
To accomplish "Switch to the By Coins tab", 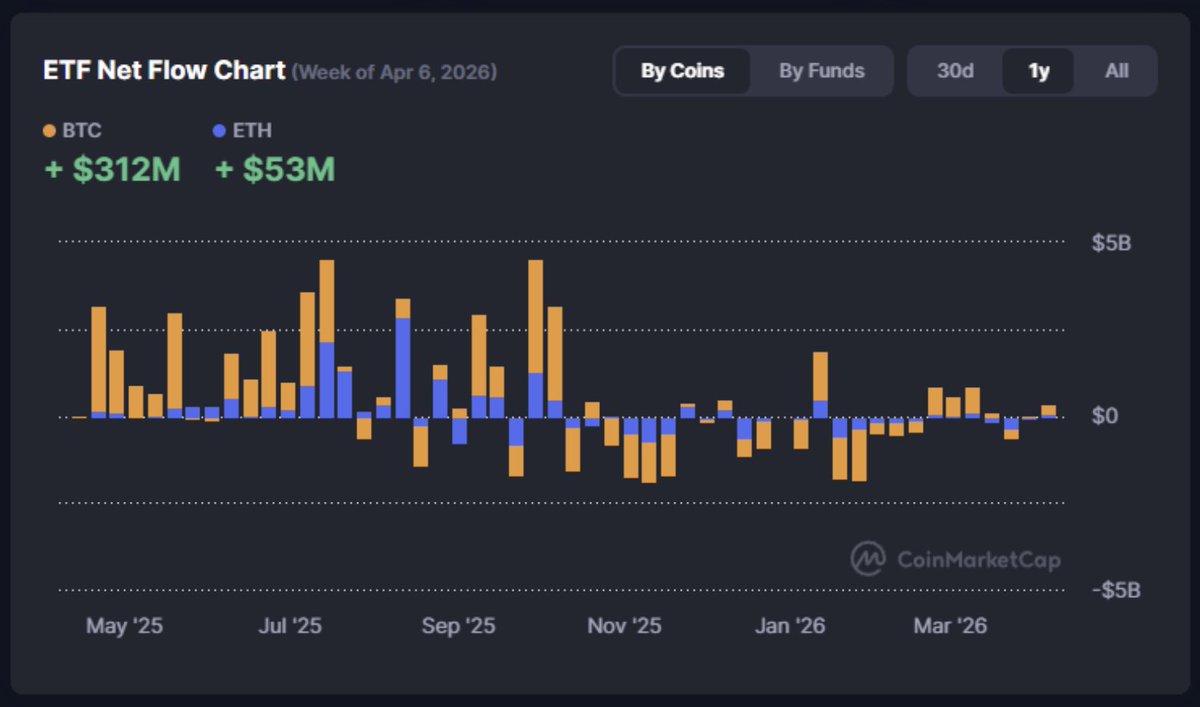I will pyautogui.click(x=682, y=71).
